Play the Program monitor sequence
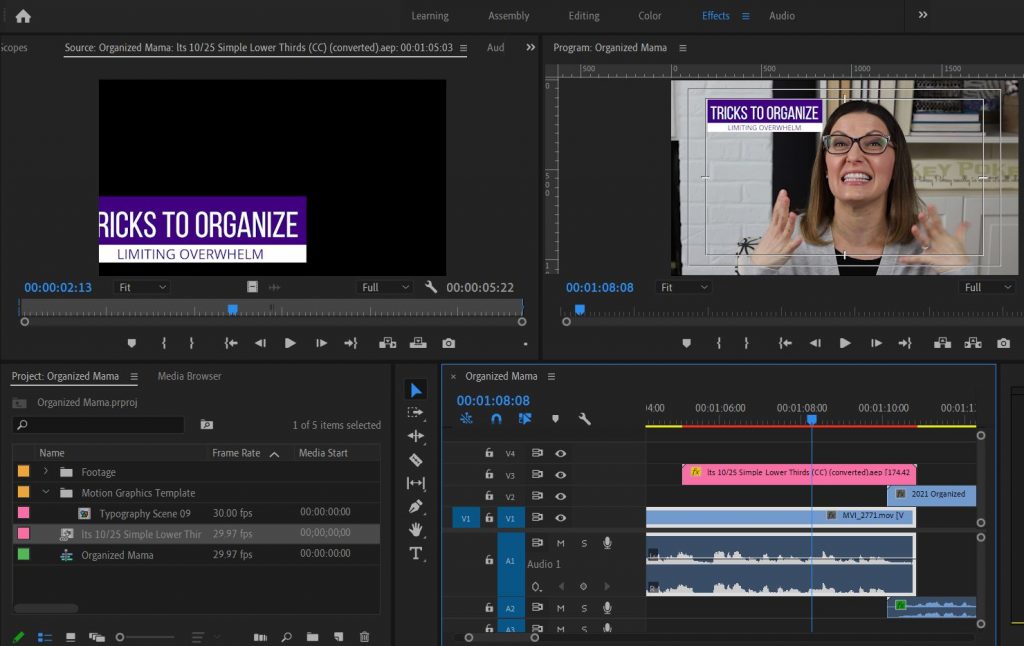The height and width of the screenshot is (646, 1024). coord(845,343)
